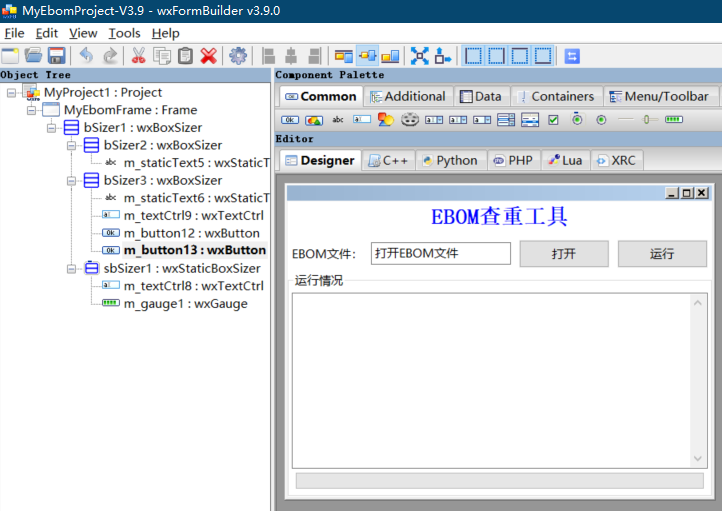Screen dimensions: 722x511
Task: Show the Lua editor tab
Action: 566,161
